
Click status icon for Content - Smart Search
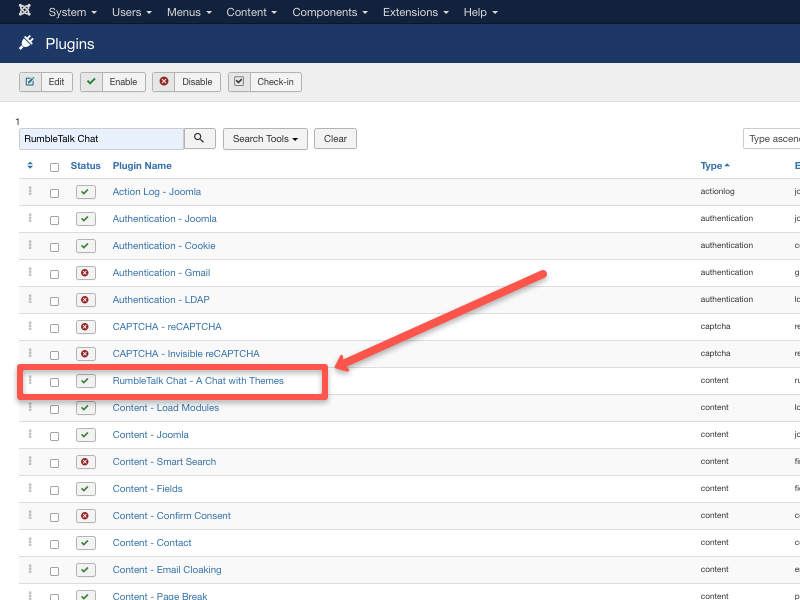85,462
